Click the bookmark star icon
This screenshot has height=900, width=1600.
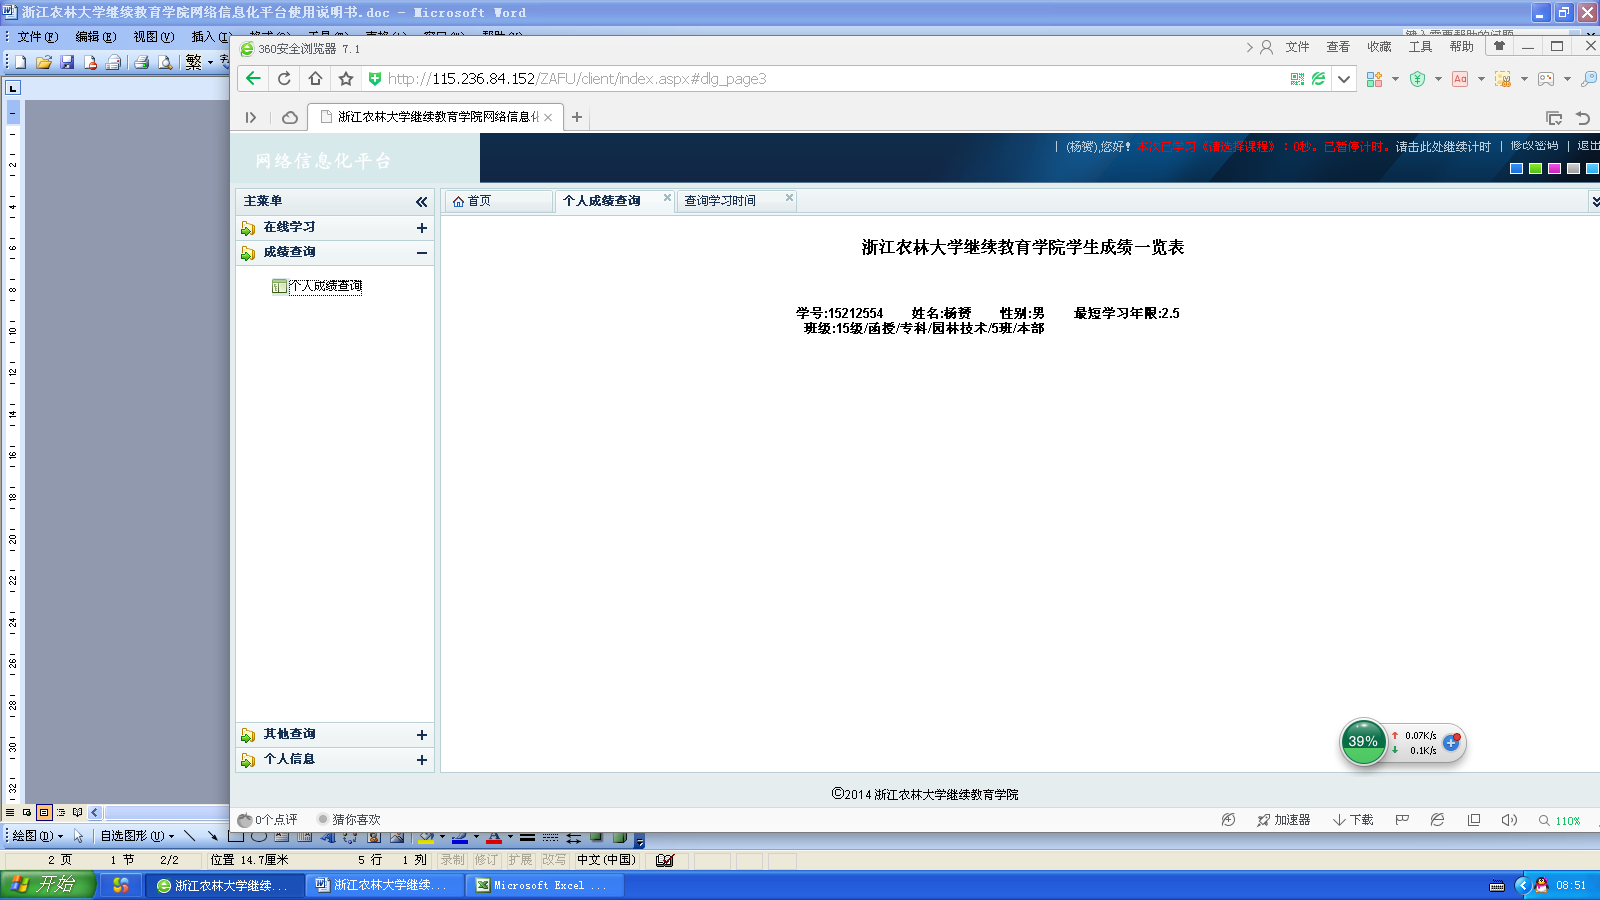point(346,79)
